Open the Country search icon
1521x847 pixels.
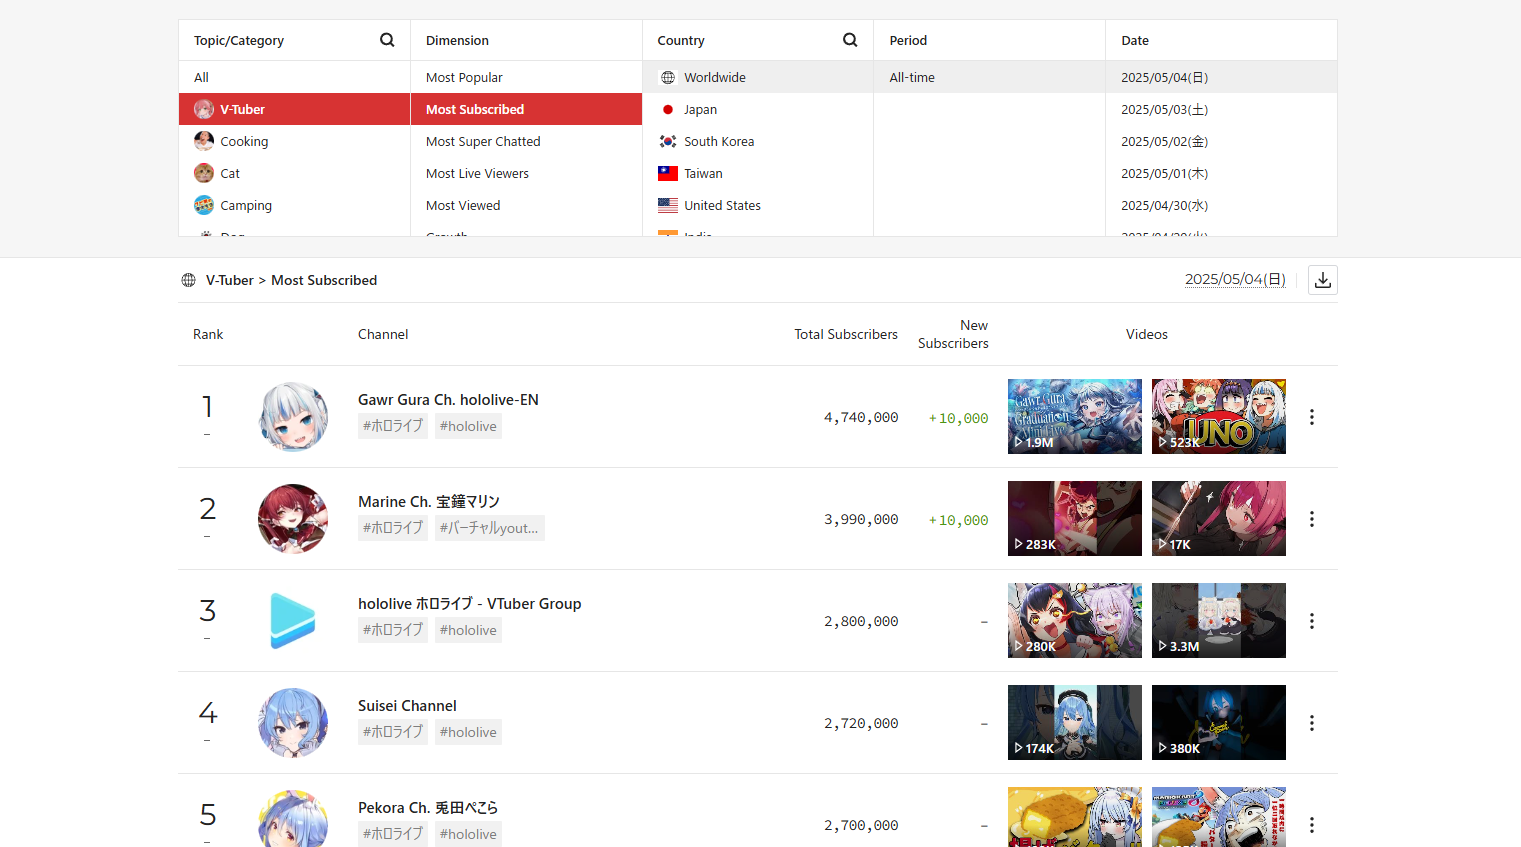850,40
